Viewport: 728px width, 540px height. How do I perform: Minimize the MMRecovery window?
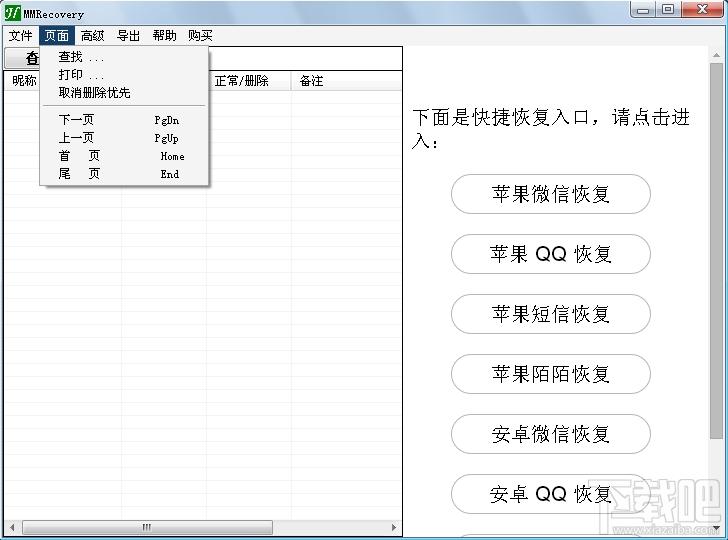pos(643,10)
